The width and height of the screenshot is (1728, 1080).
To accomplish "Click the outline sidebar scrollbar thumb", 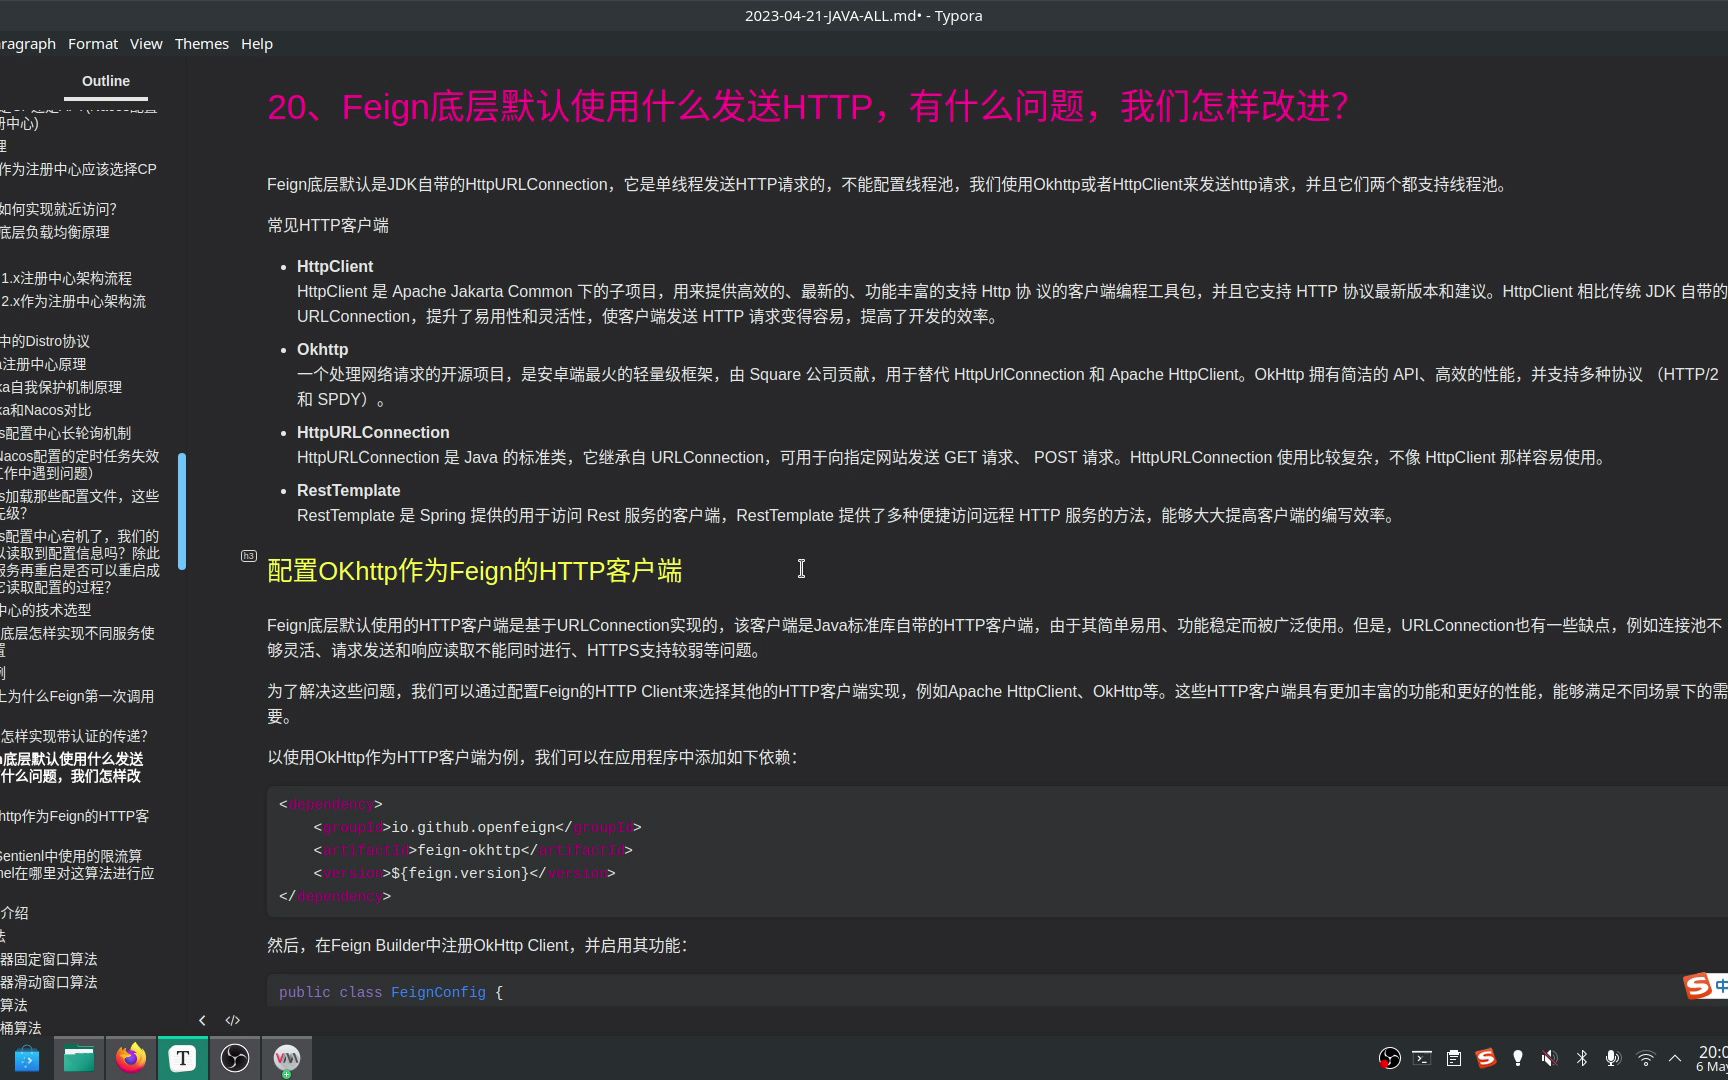I will (182, 511).
